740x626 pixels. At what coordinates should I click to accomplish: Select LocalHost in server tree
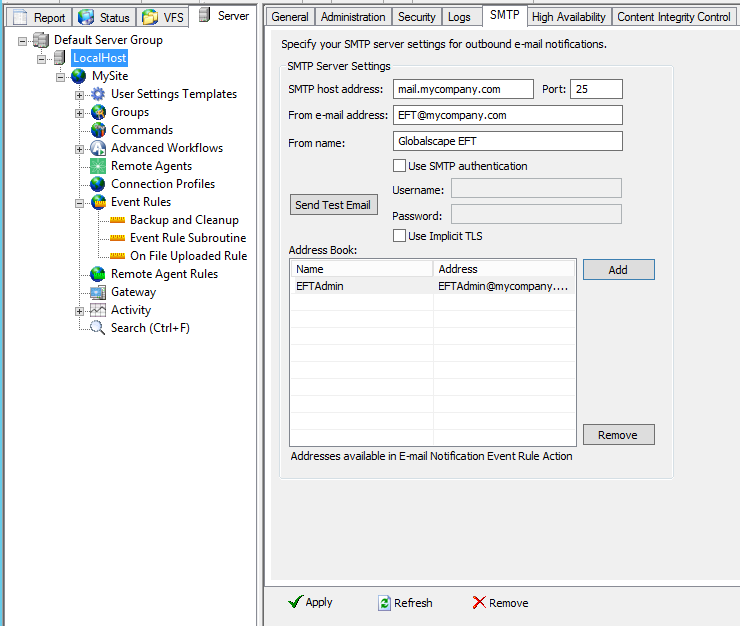100,58
